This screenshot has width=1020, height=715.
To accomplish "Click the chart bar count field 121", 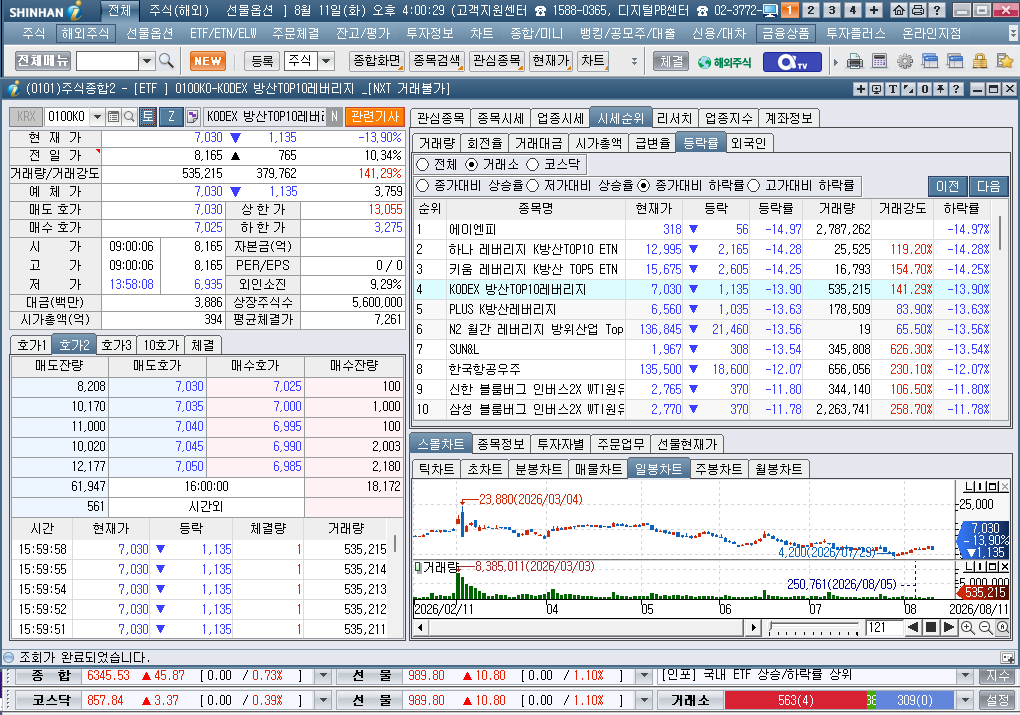I will 883,628.
